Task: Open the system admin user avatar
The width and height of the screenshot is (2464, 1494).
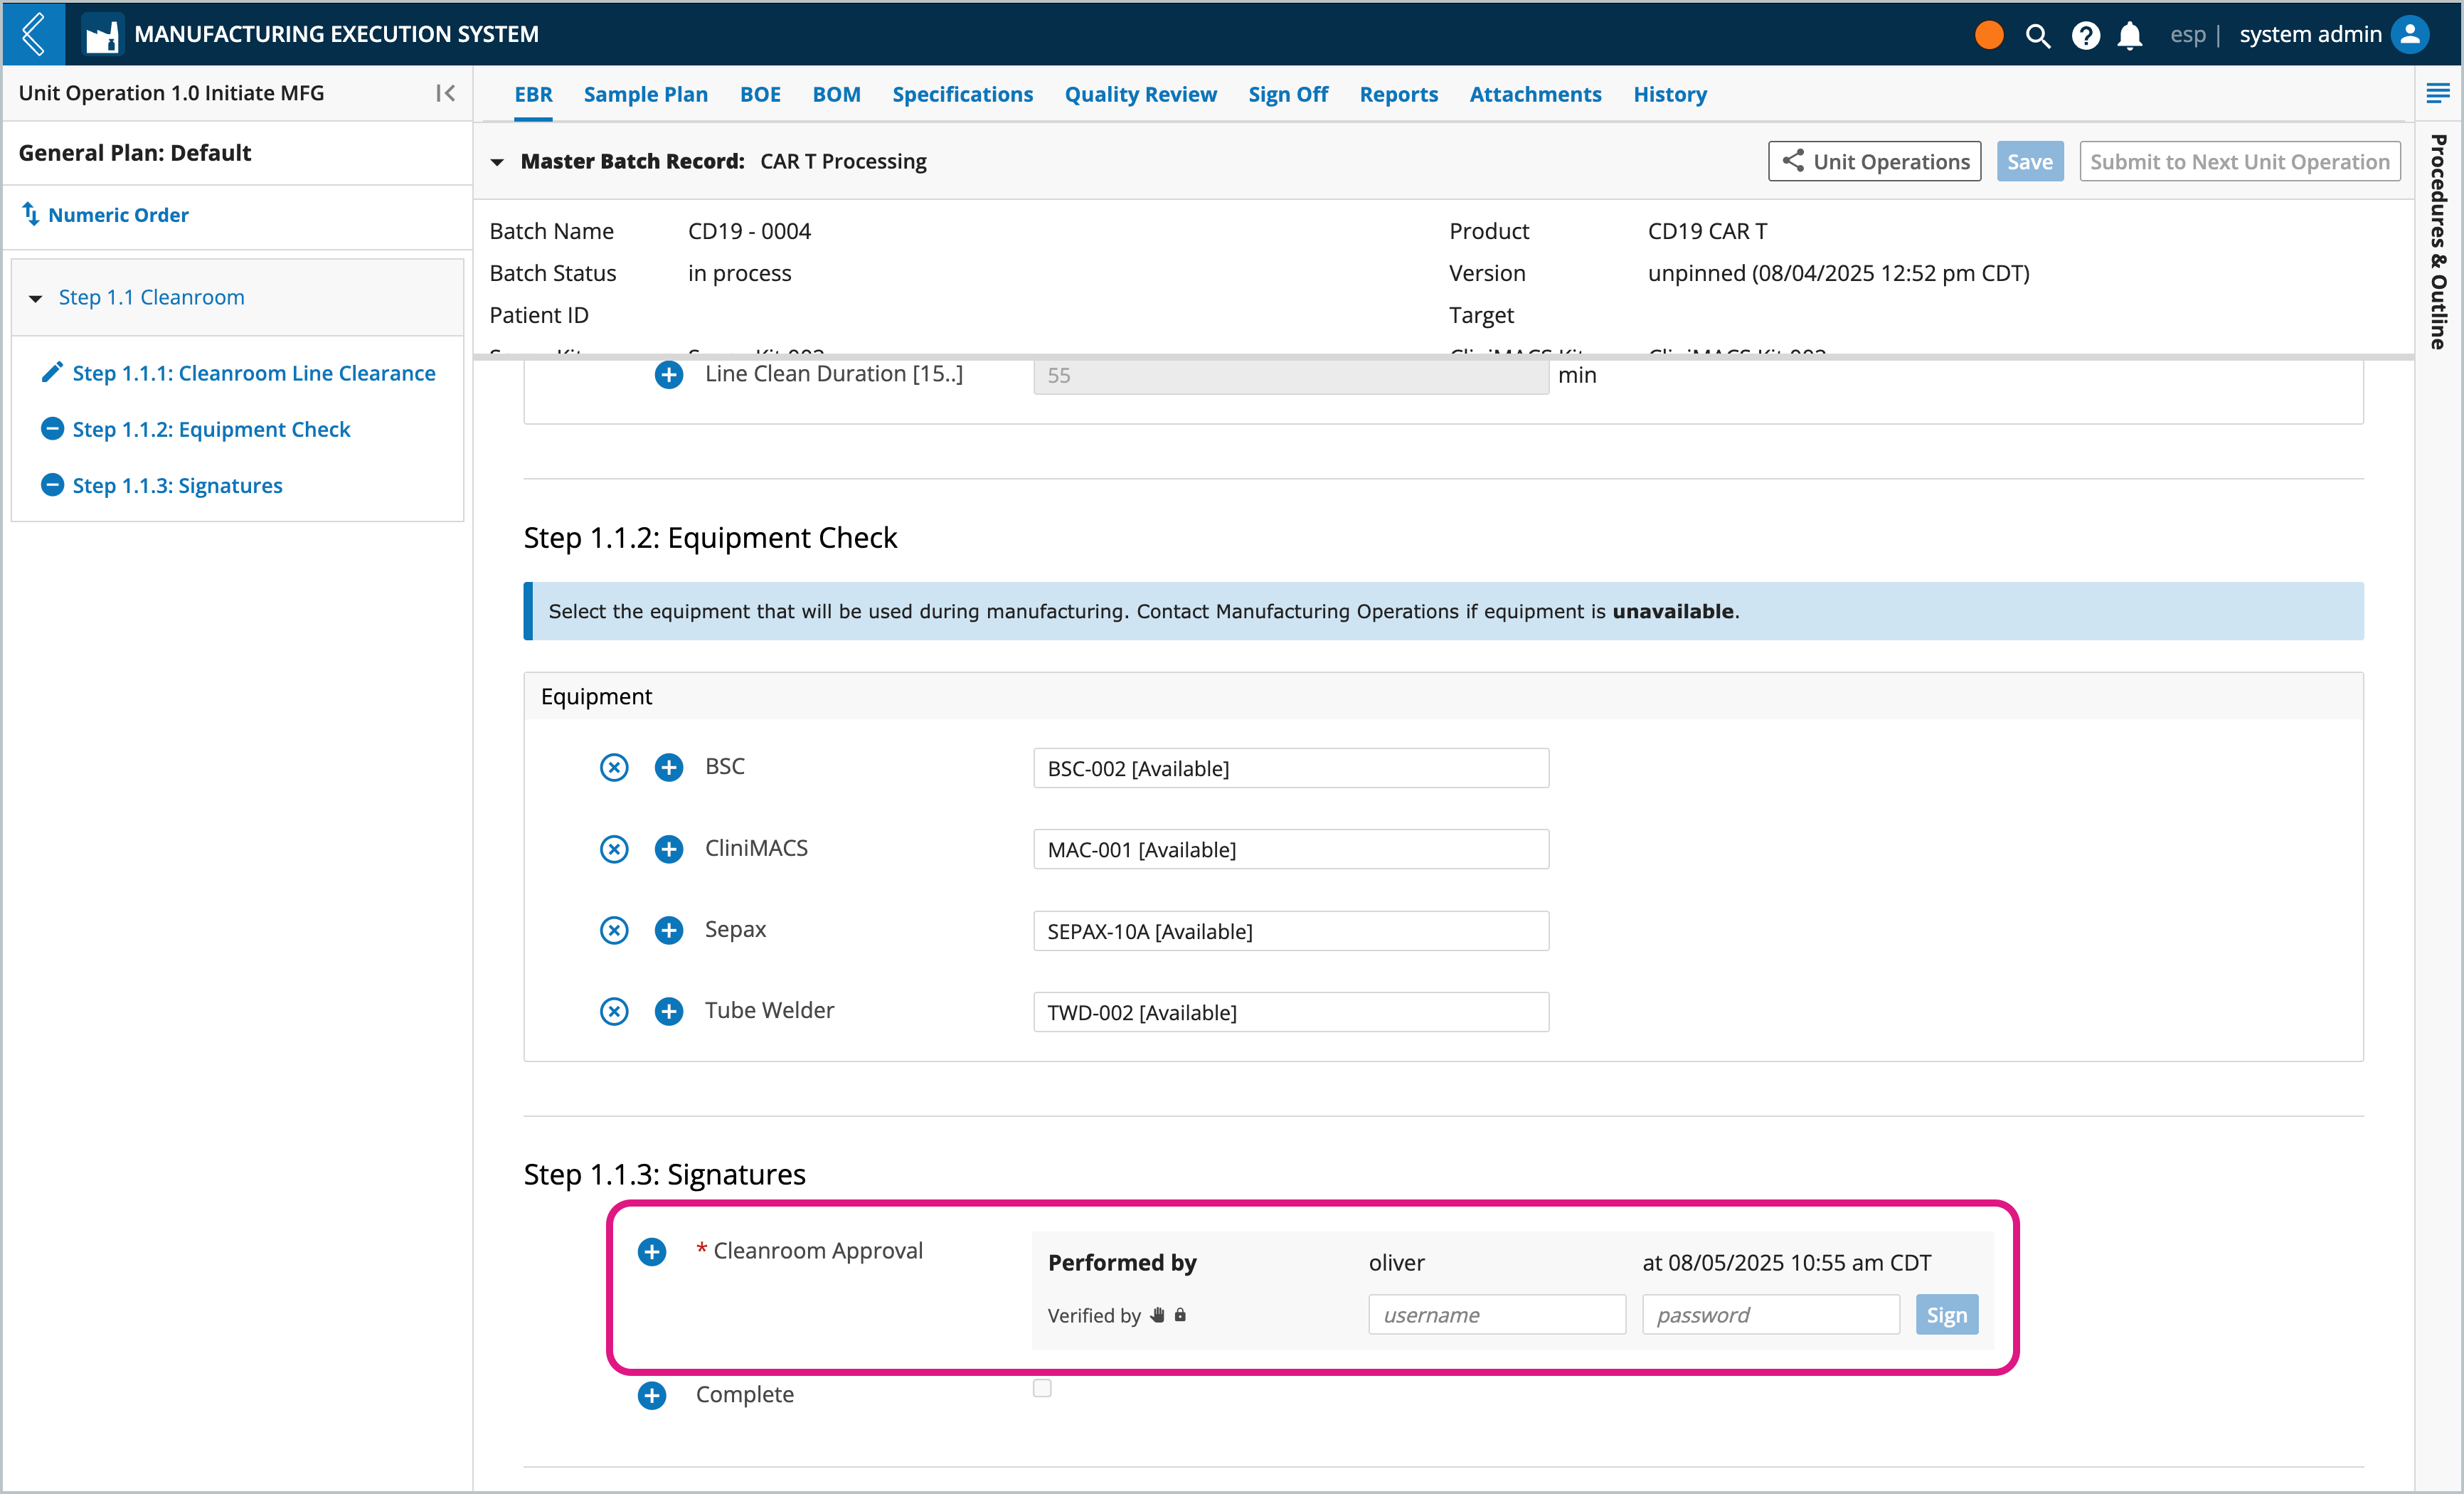Action: coord(2410,34)
